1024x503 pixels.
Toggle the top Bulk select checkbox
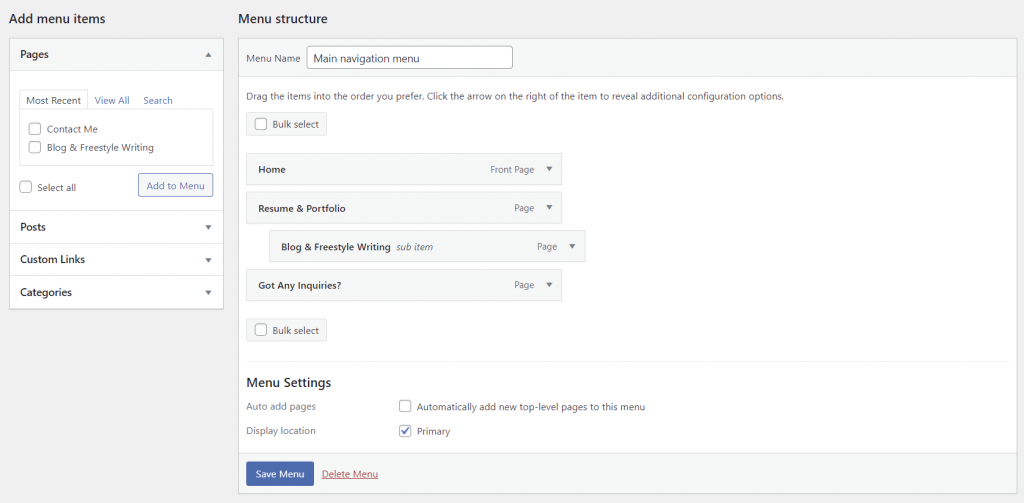261,124
